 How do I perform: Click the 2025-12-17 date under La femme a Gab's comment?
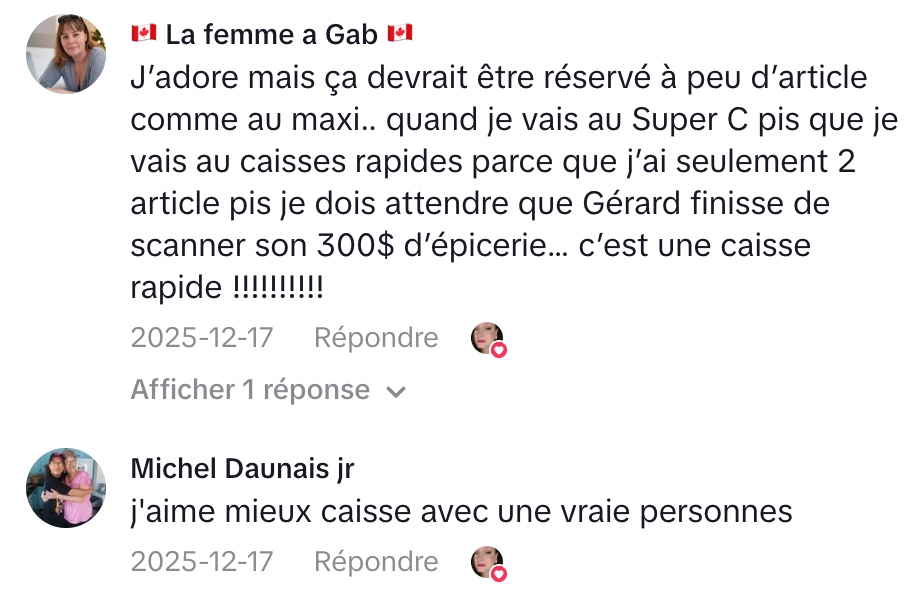coord(201,338)
